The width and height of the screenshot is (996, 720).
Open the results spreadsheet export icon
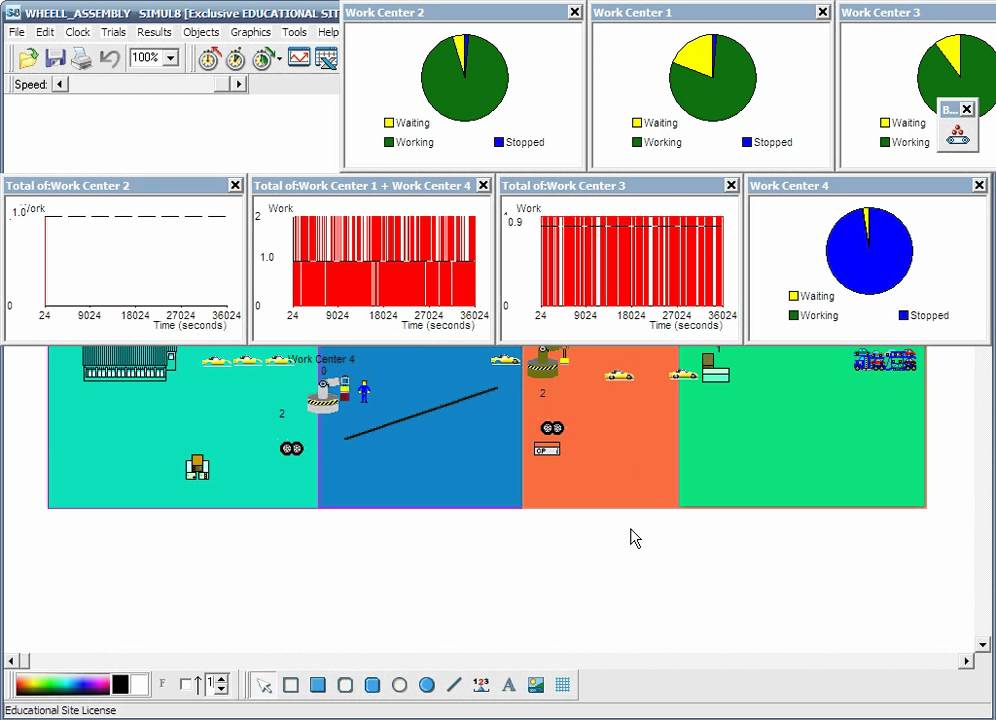tap(326, 58)
